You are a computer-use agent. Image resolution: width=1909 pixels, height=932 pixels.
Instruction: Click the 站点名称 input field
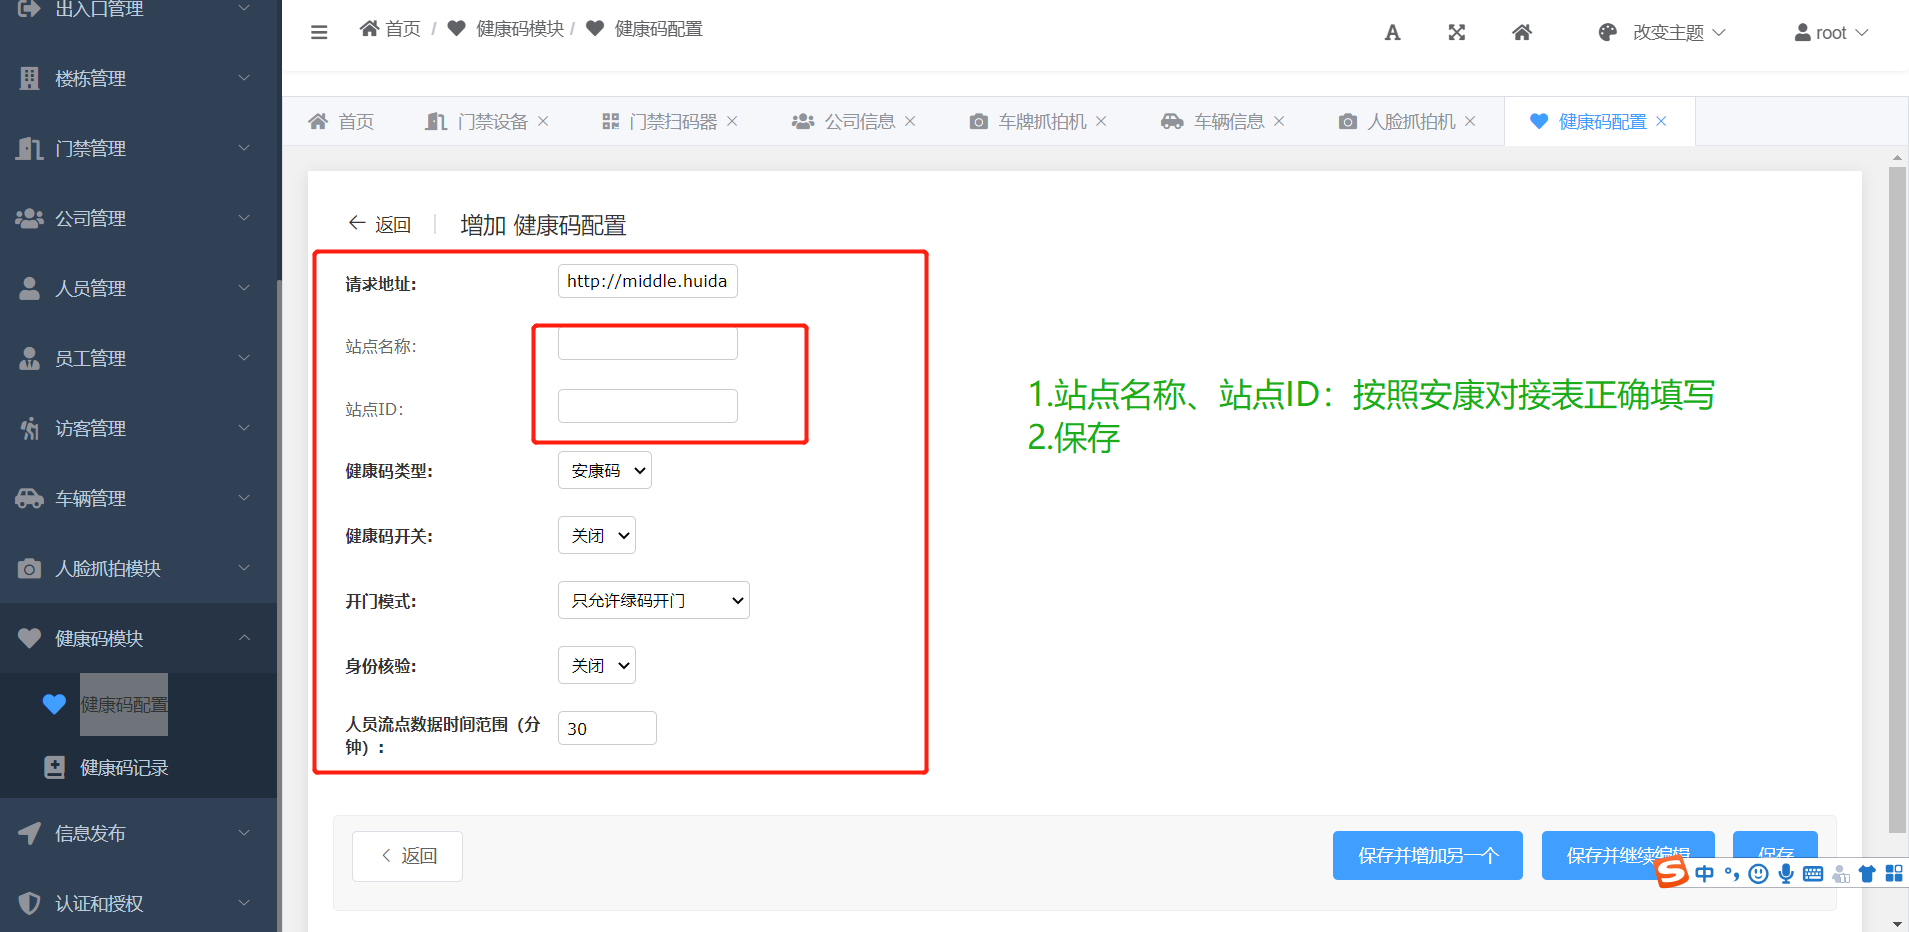[x=648, y=344]
